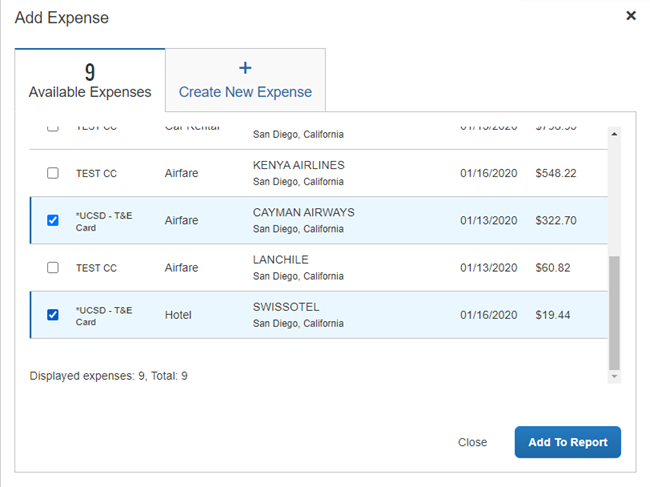Click the expense list scrollbar thumb
The image size is (650, 487).
(x=614, y=310)
